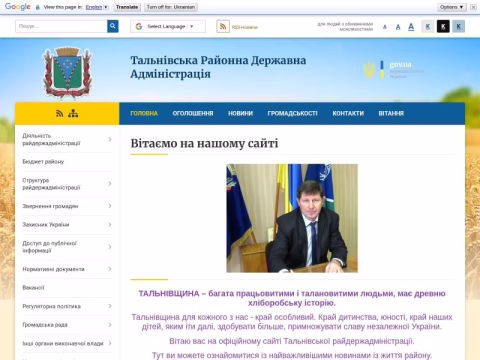The height and width of the screenshot is (360, 480).
Task: Choose the black contrast K swatch
Action: click(x=443, y=26)
